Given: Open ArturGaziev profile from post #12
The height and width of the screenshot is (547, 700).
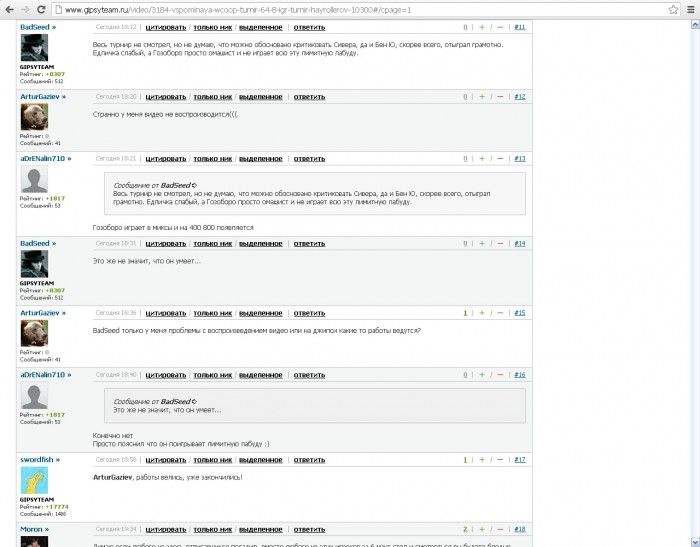Looking at the screenshot, I should [43, 97].
